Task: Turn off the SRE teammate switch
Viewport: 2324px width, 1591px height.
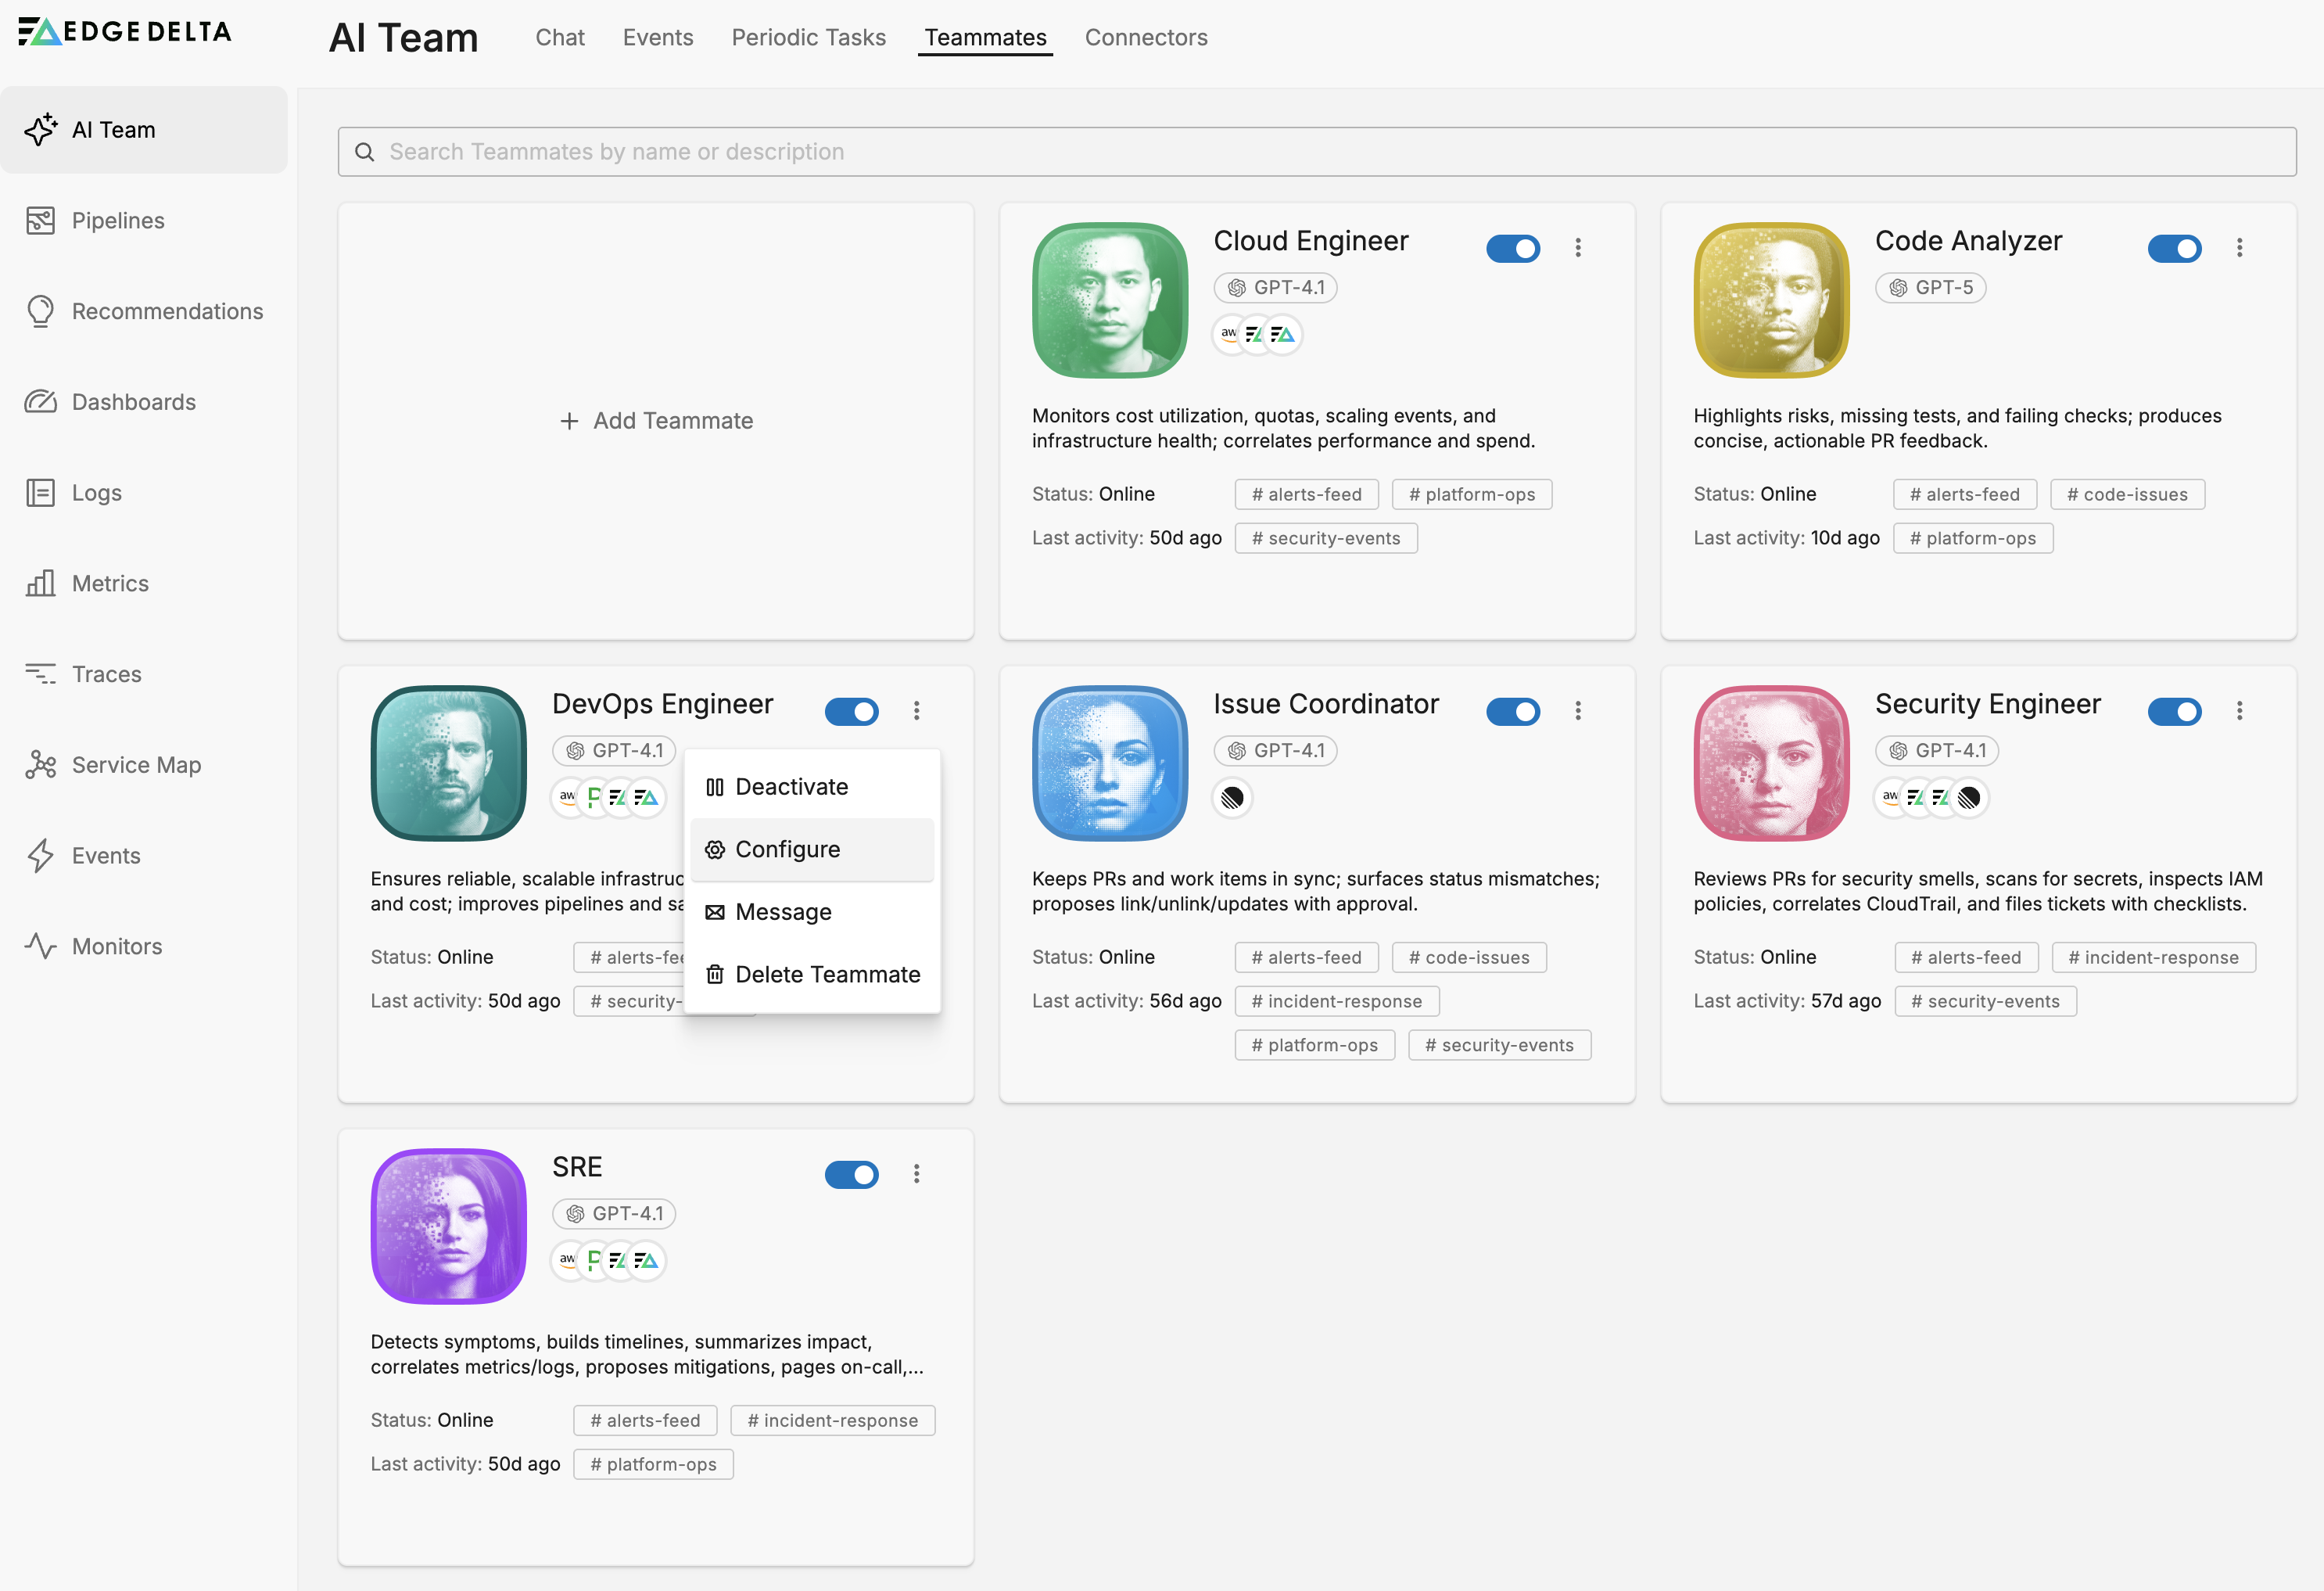Action: [x=851, y=1174]
